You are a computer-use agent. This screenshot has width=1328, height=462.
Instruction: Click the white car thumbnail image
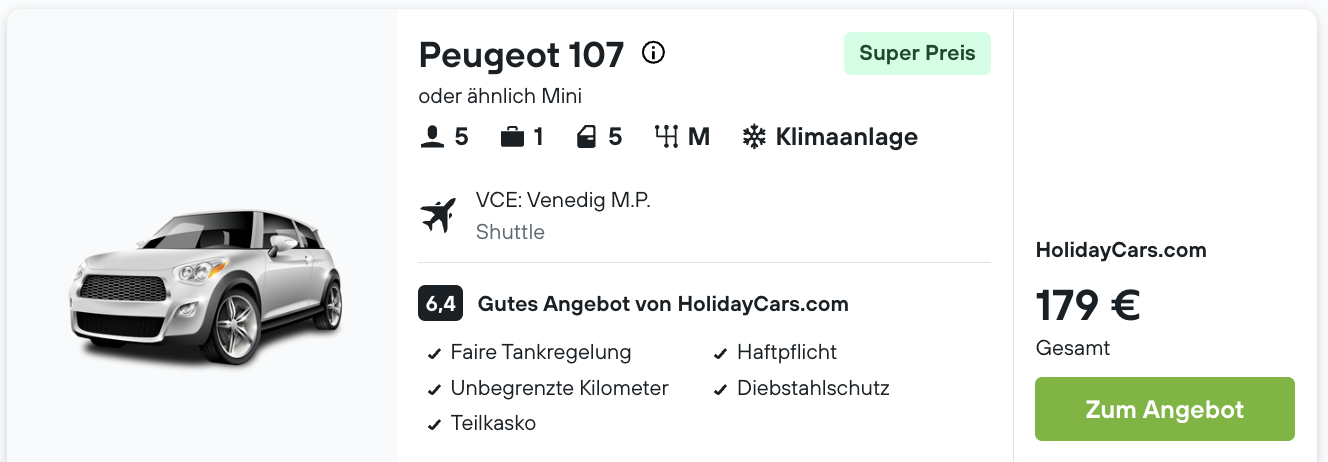click(205, 288)
